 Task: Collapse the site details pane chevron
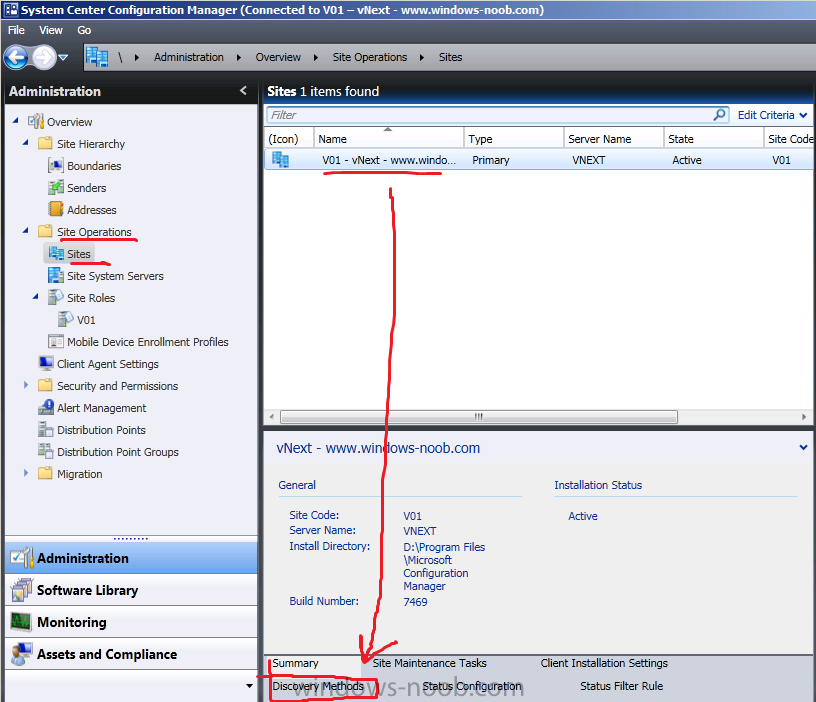(x=803, y=448)
